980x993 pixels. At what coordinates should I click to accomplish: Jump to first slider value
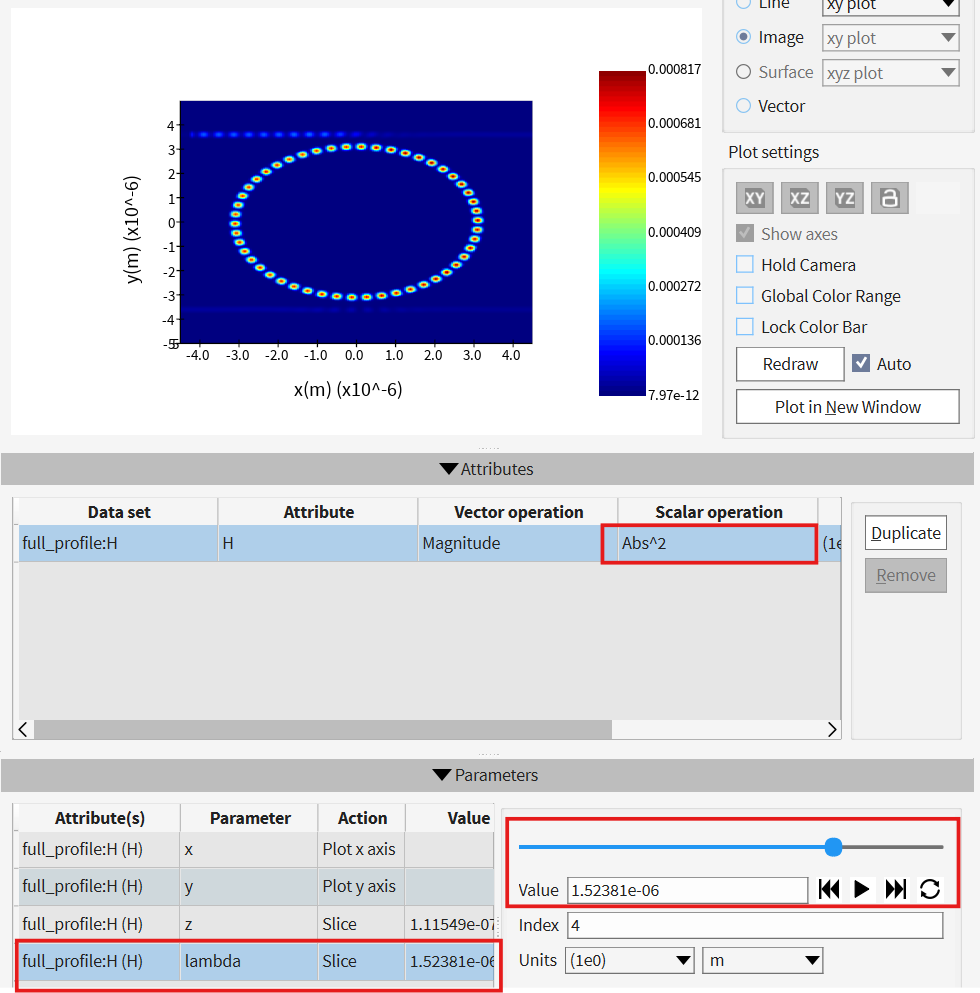click(829, 889)
